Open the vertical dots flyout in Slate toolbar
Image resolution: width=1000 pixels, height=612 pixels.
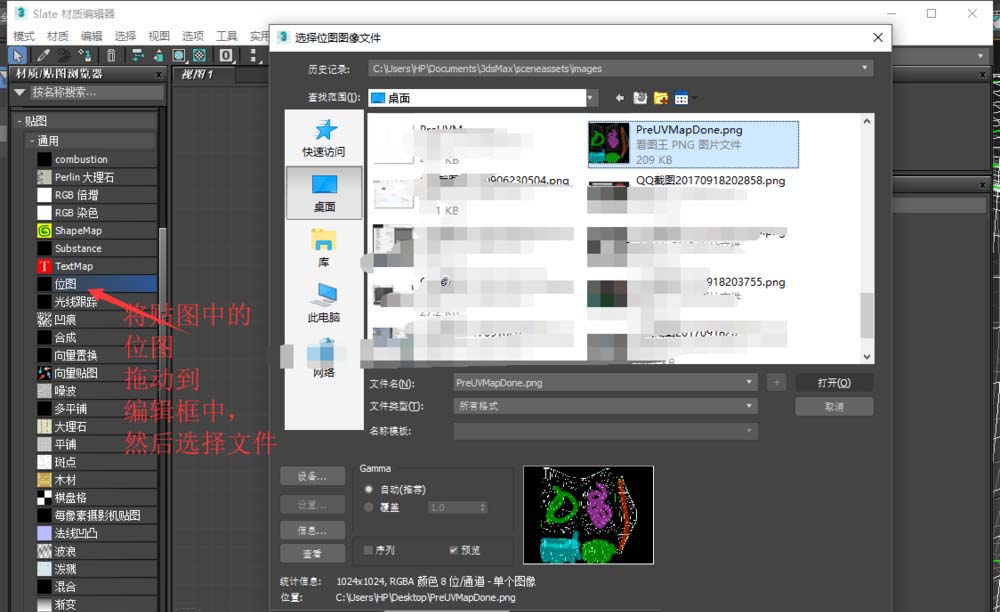(254, 55)
